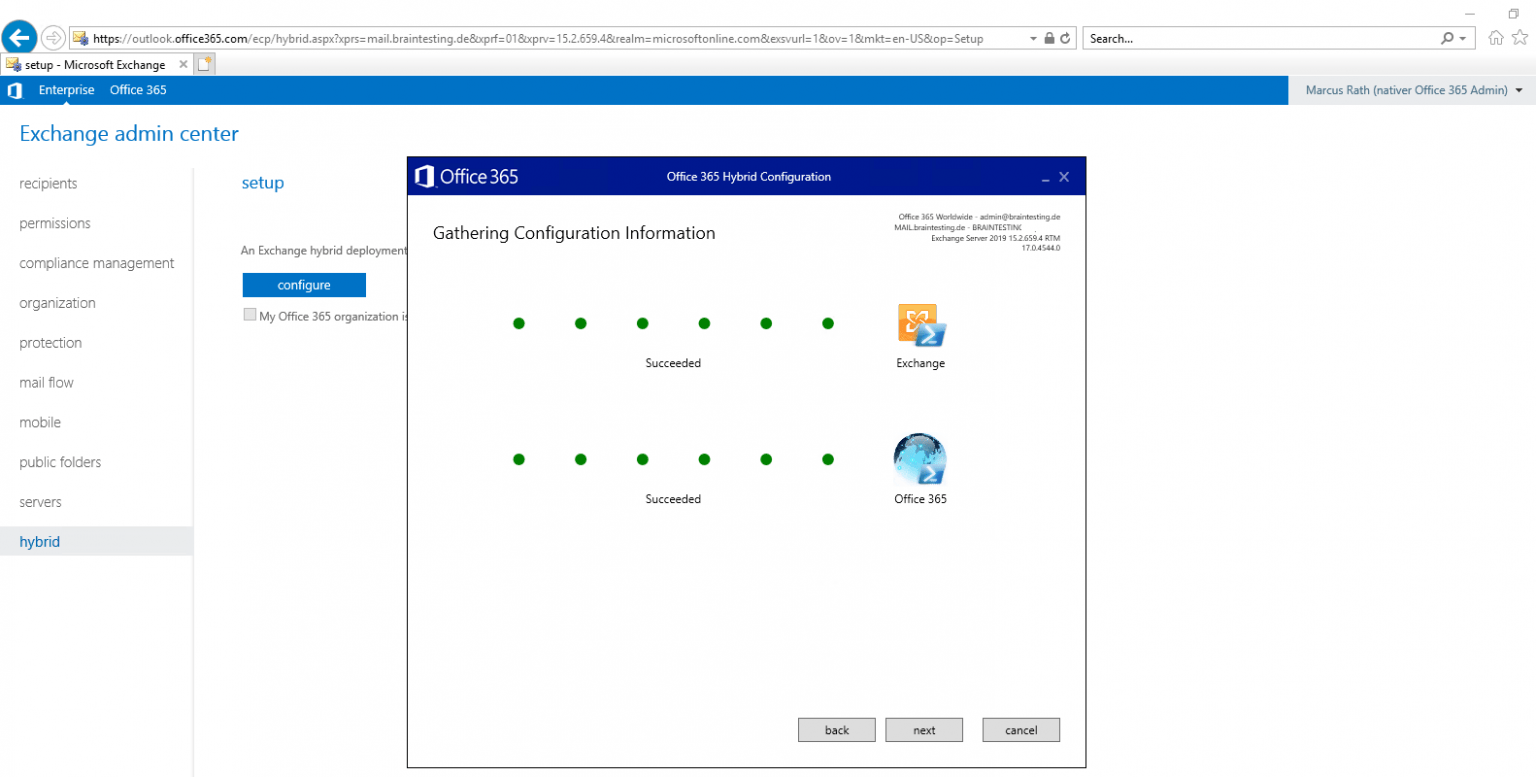Select the Enterprise tab in the header
Viewport: 1536px width, 777px height.
click(66, 90)
